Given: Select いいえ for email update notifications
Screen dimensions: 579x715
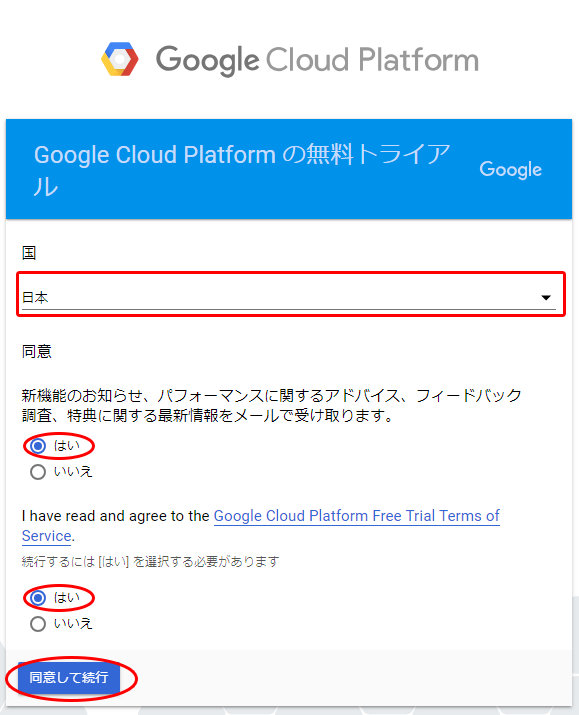Looking at the screenshot, I should (38, 472).
